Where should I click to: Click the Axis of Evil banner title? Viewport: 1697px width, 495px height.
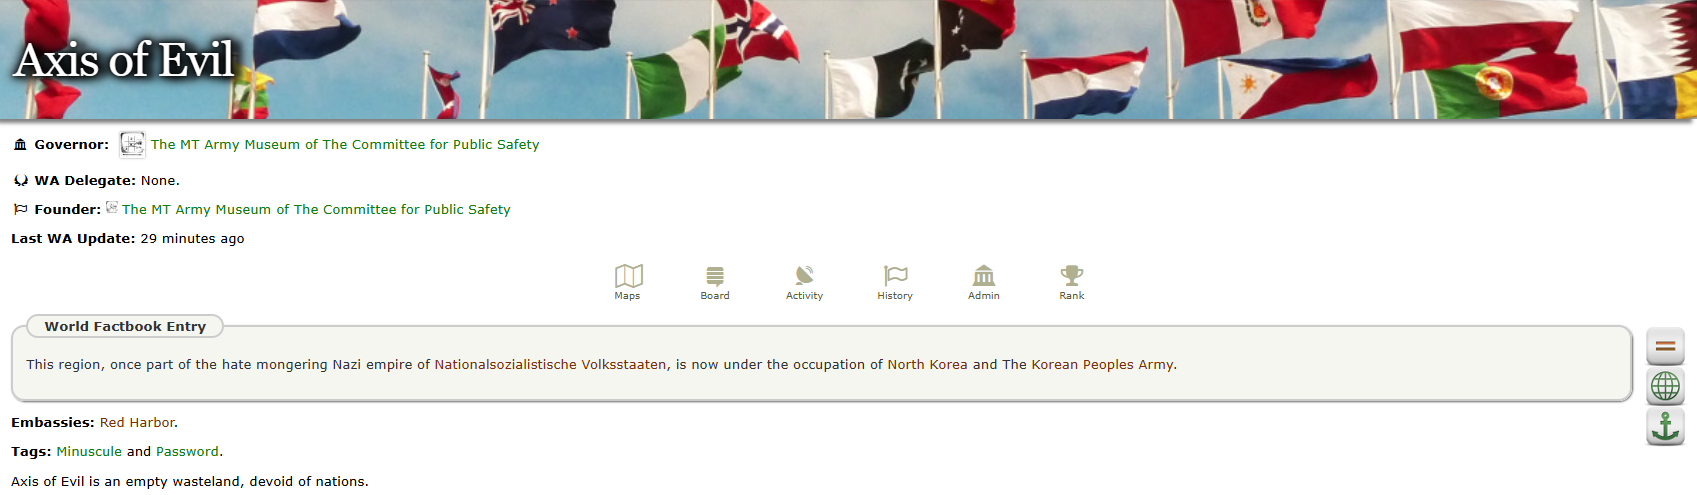coord(124,60)
